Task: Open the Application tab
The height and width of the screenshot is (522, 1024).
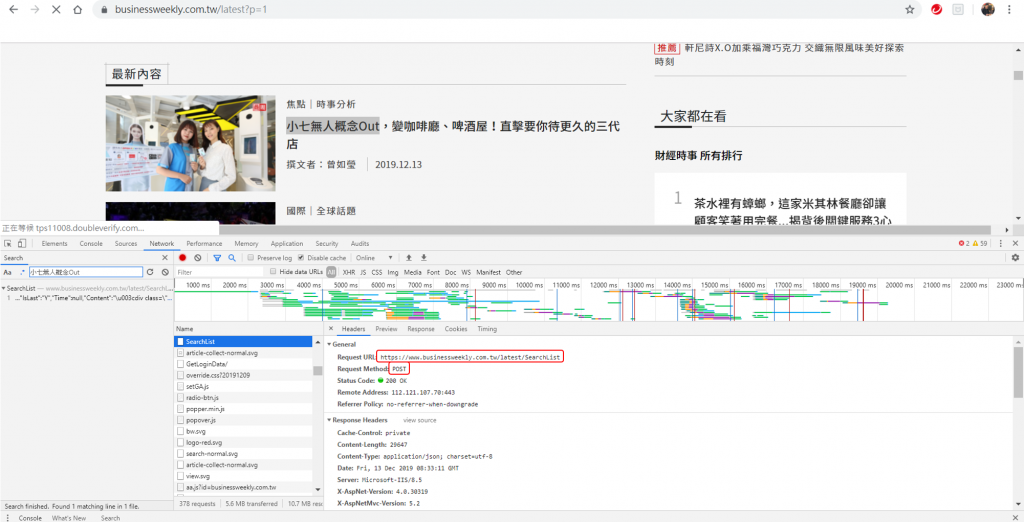Action: point(287,244)
